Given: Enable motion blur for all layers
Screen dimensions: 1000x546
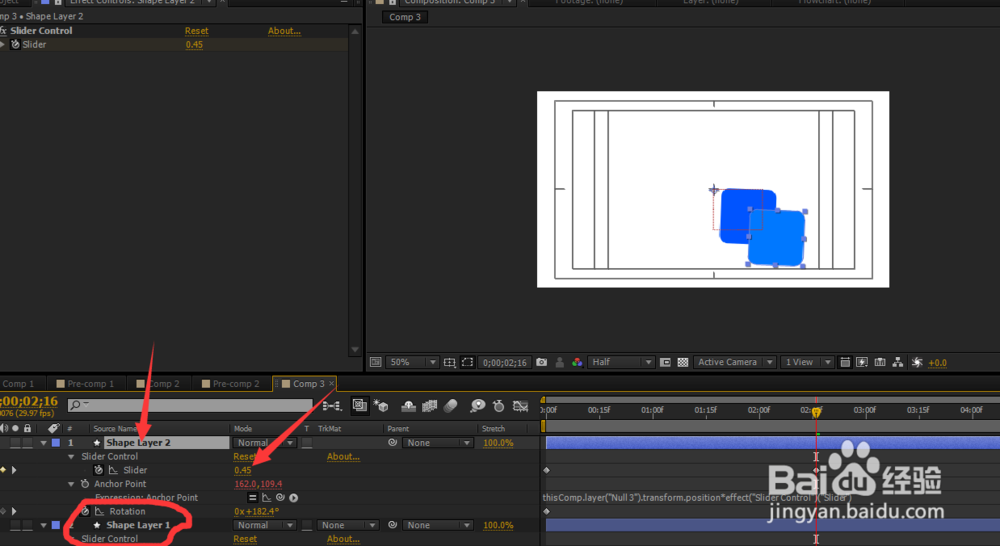Looking at the screenshot, I should tap(450, 406).
